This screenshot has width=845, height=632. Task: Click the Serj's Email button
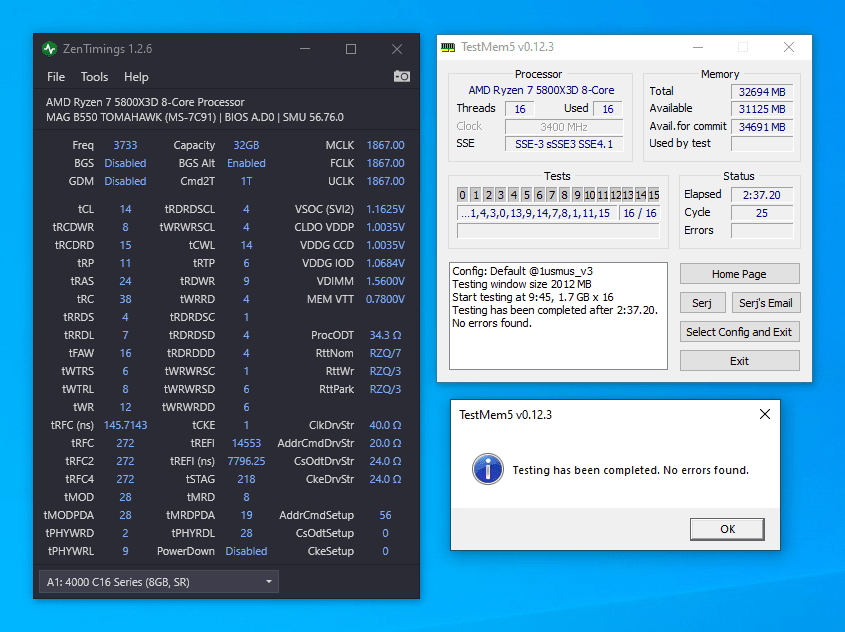tap(766, 303)
